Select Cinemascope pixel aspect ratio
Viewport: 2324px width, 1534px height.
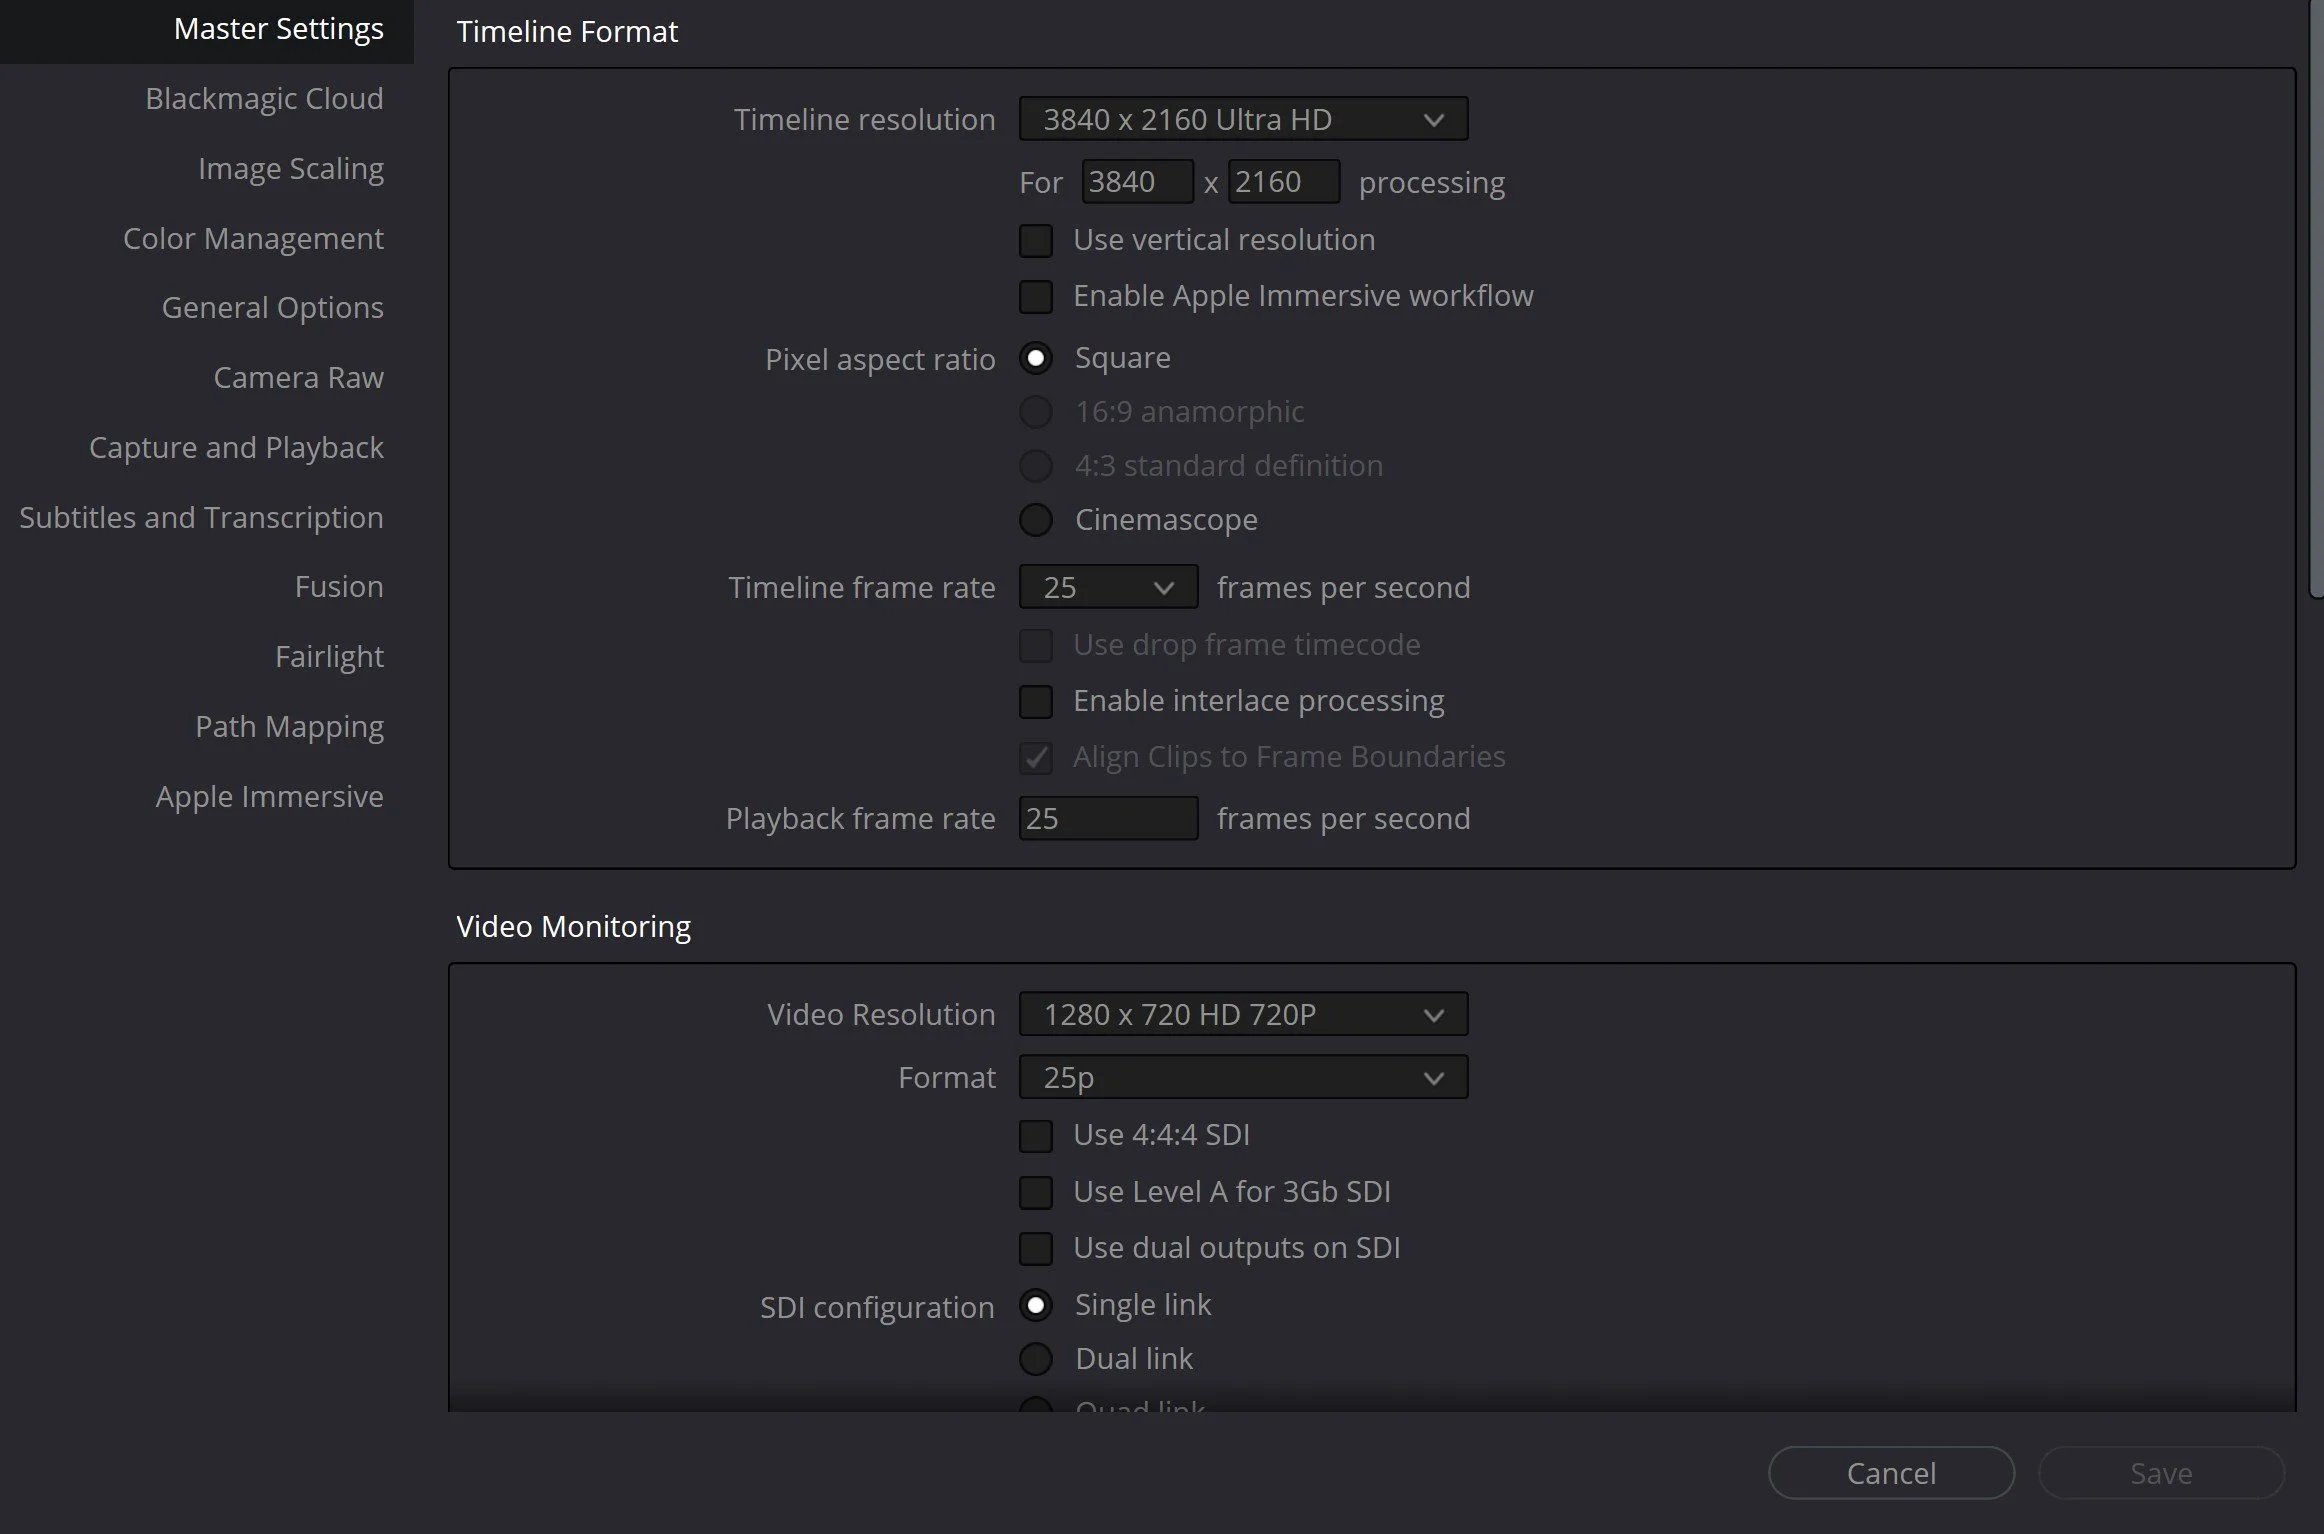coord(1036,520)
